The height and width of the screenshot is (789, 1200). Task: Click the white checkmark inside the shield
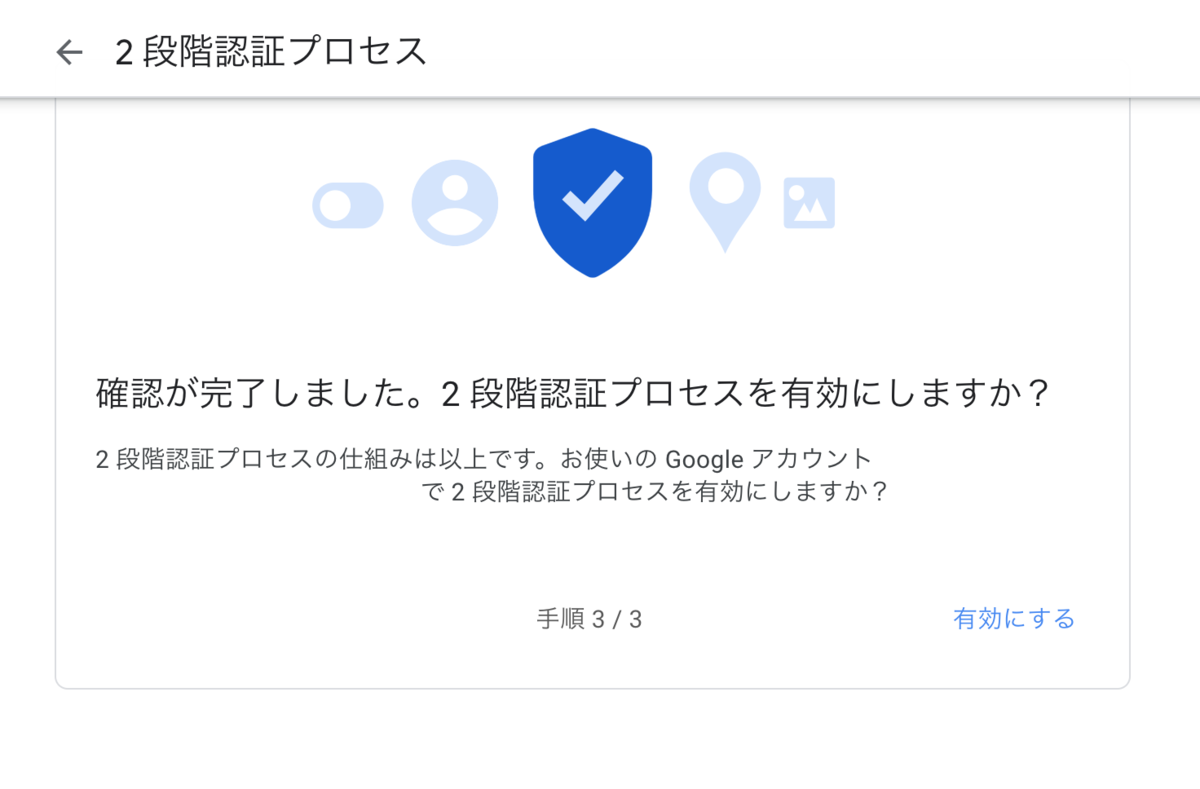coord(593,195)
